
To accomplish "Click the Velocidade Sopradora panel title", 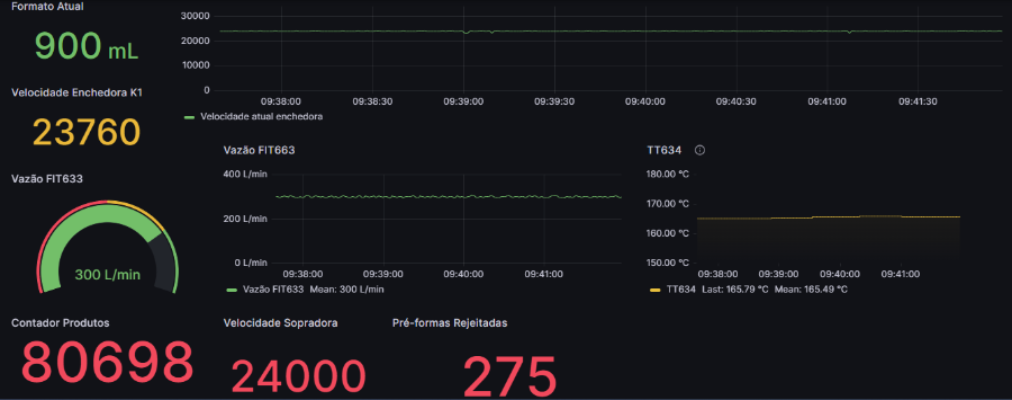I will tap(280, 323).
